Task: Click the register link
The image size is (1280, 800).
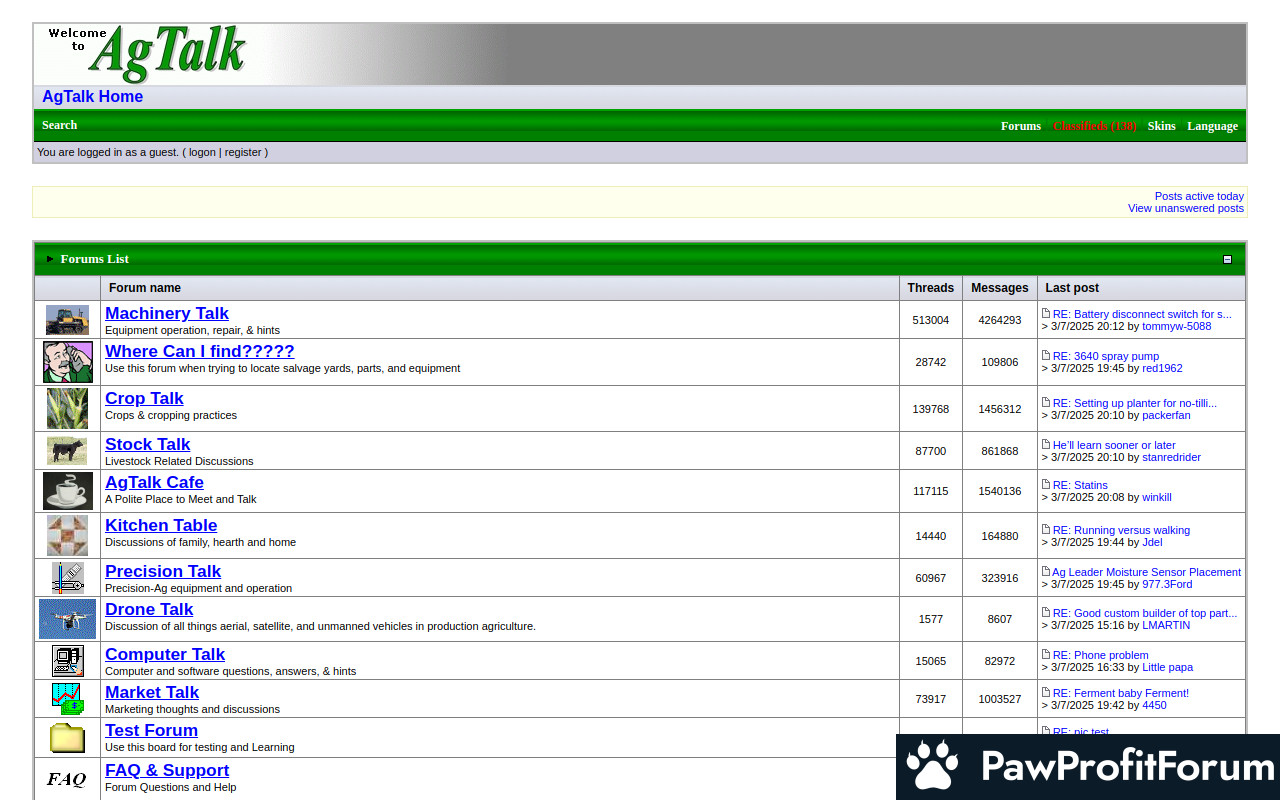Action: click(243, 153)
